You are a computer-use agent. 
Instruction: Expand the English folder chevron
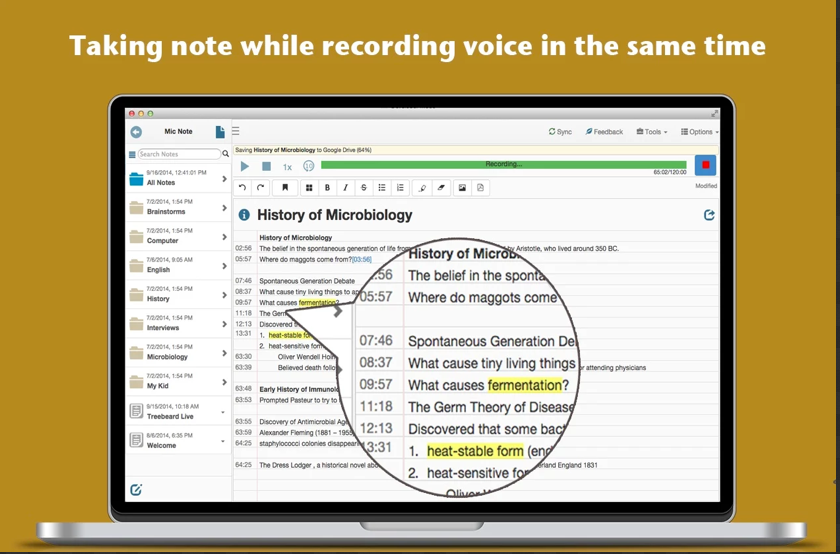pos(224,266)
